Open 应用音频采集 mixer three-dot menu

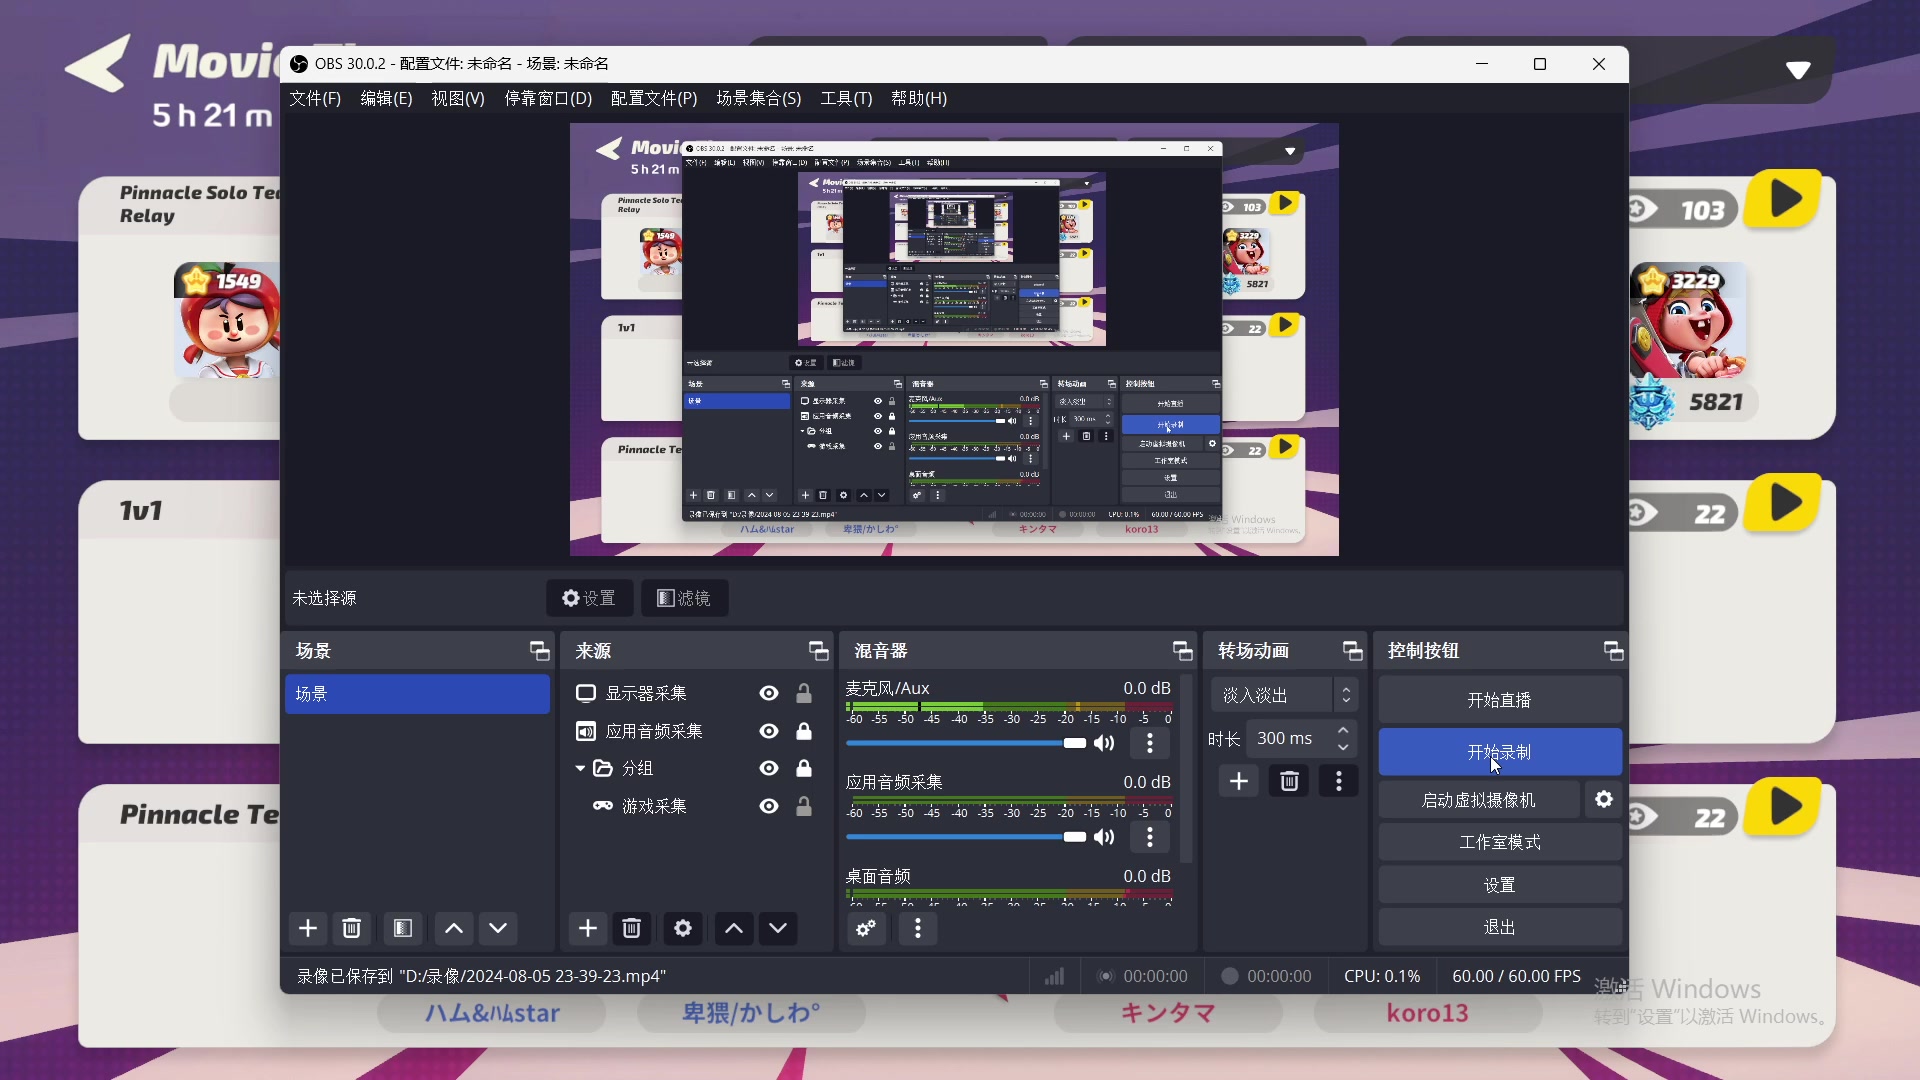[1150, 837]
